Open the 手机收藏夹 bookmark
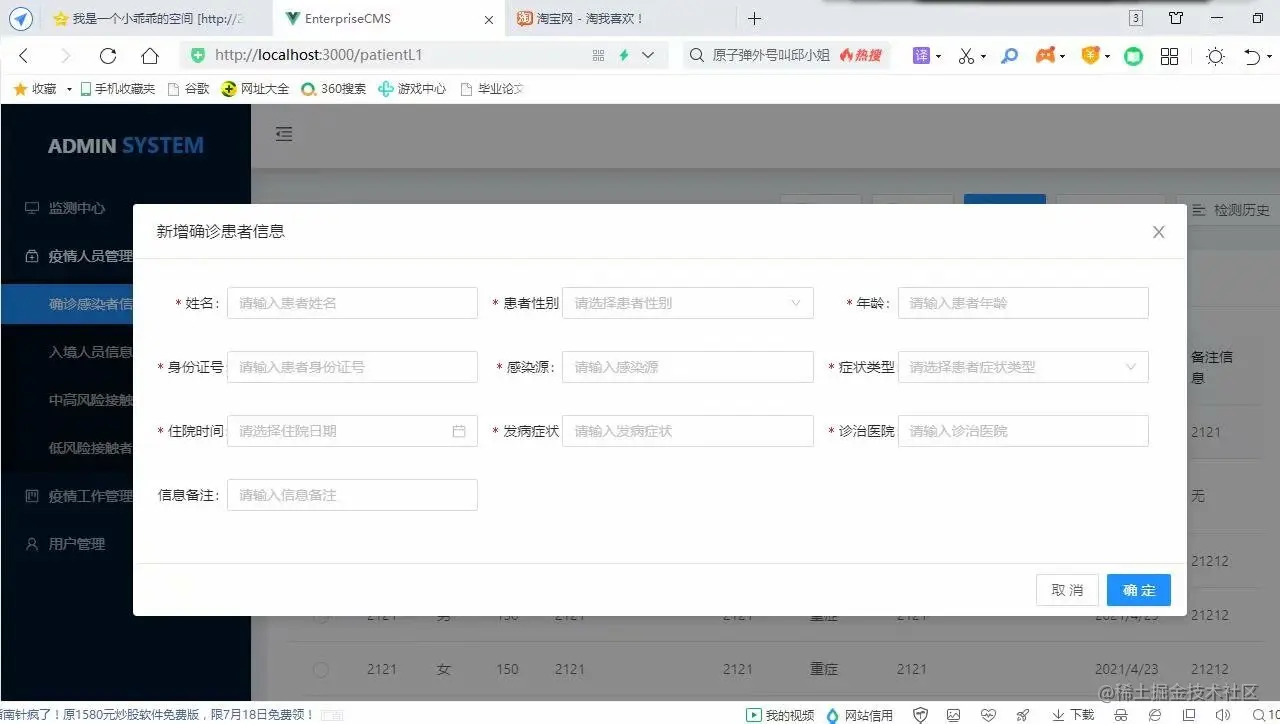 [117, 89]
